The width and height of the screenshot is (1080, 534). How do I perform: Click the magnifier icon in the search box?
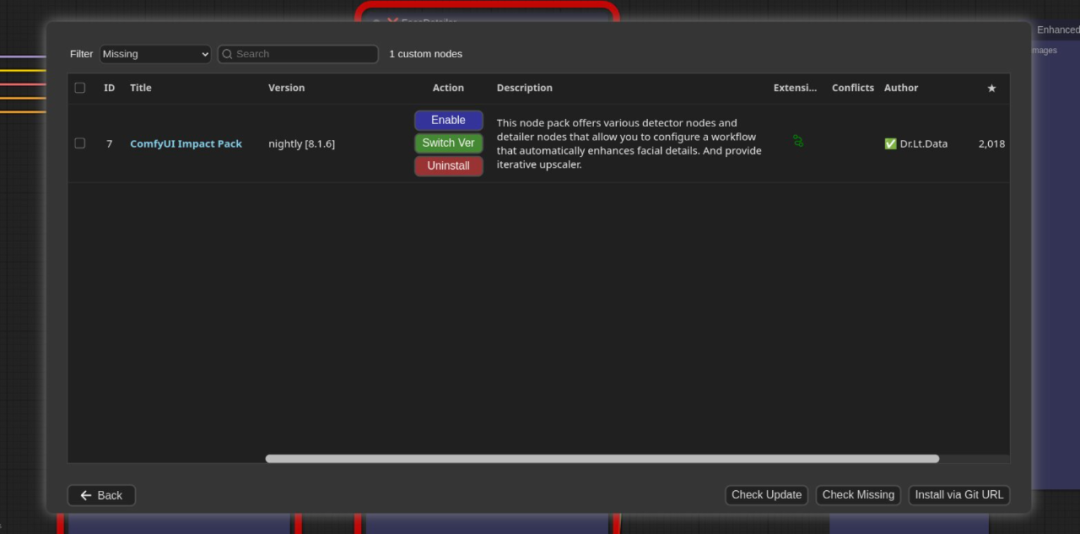click(227, 54)
